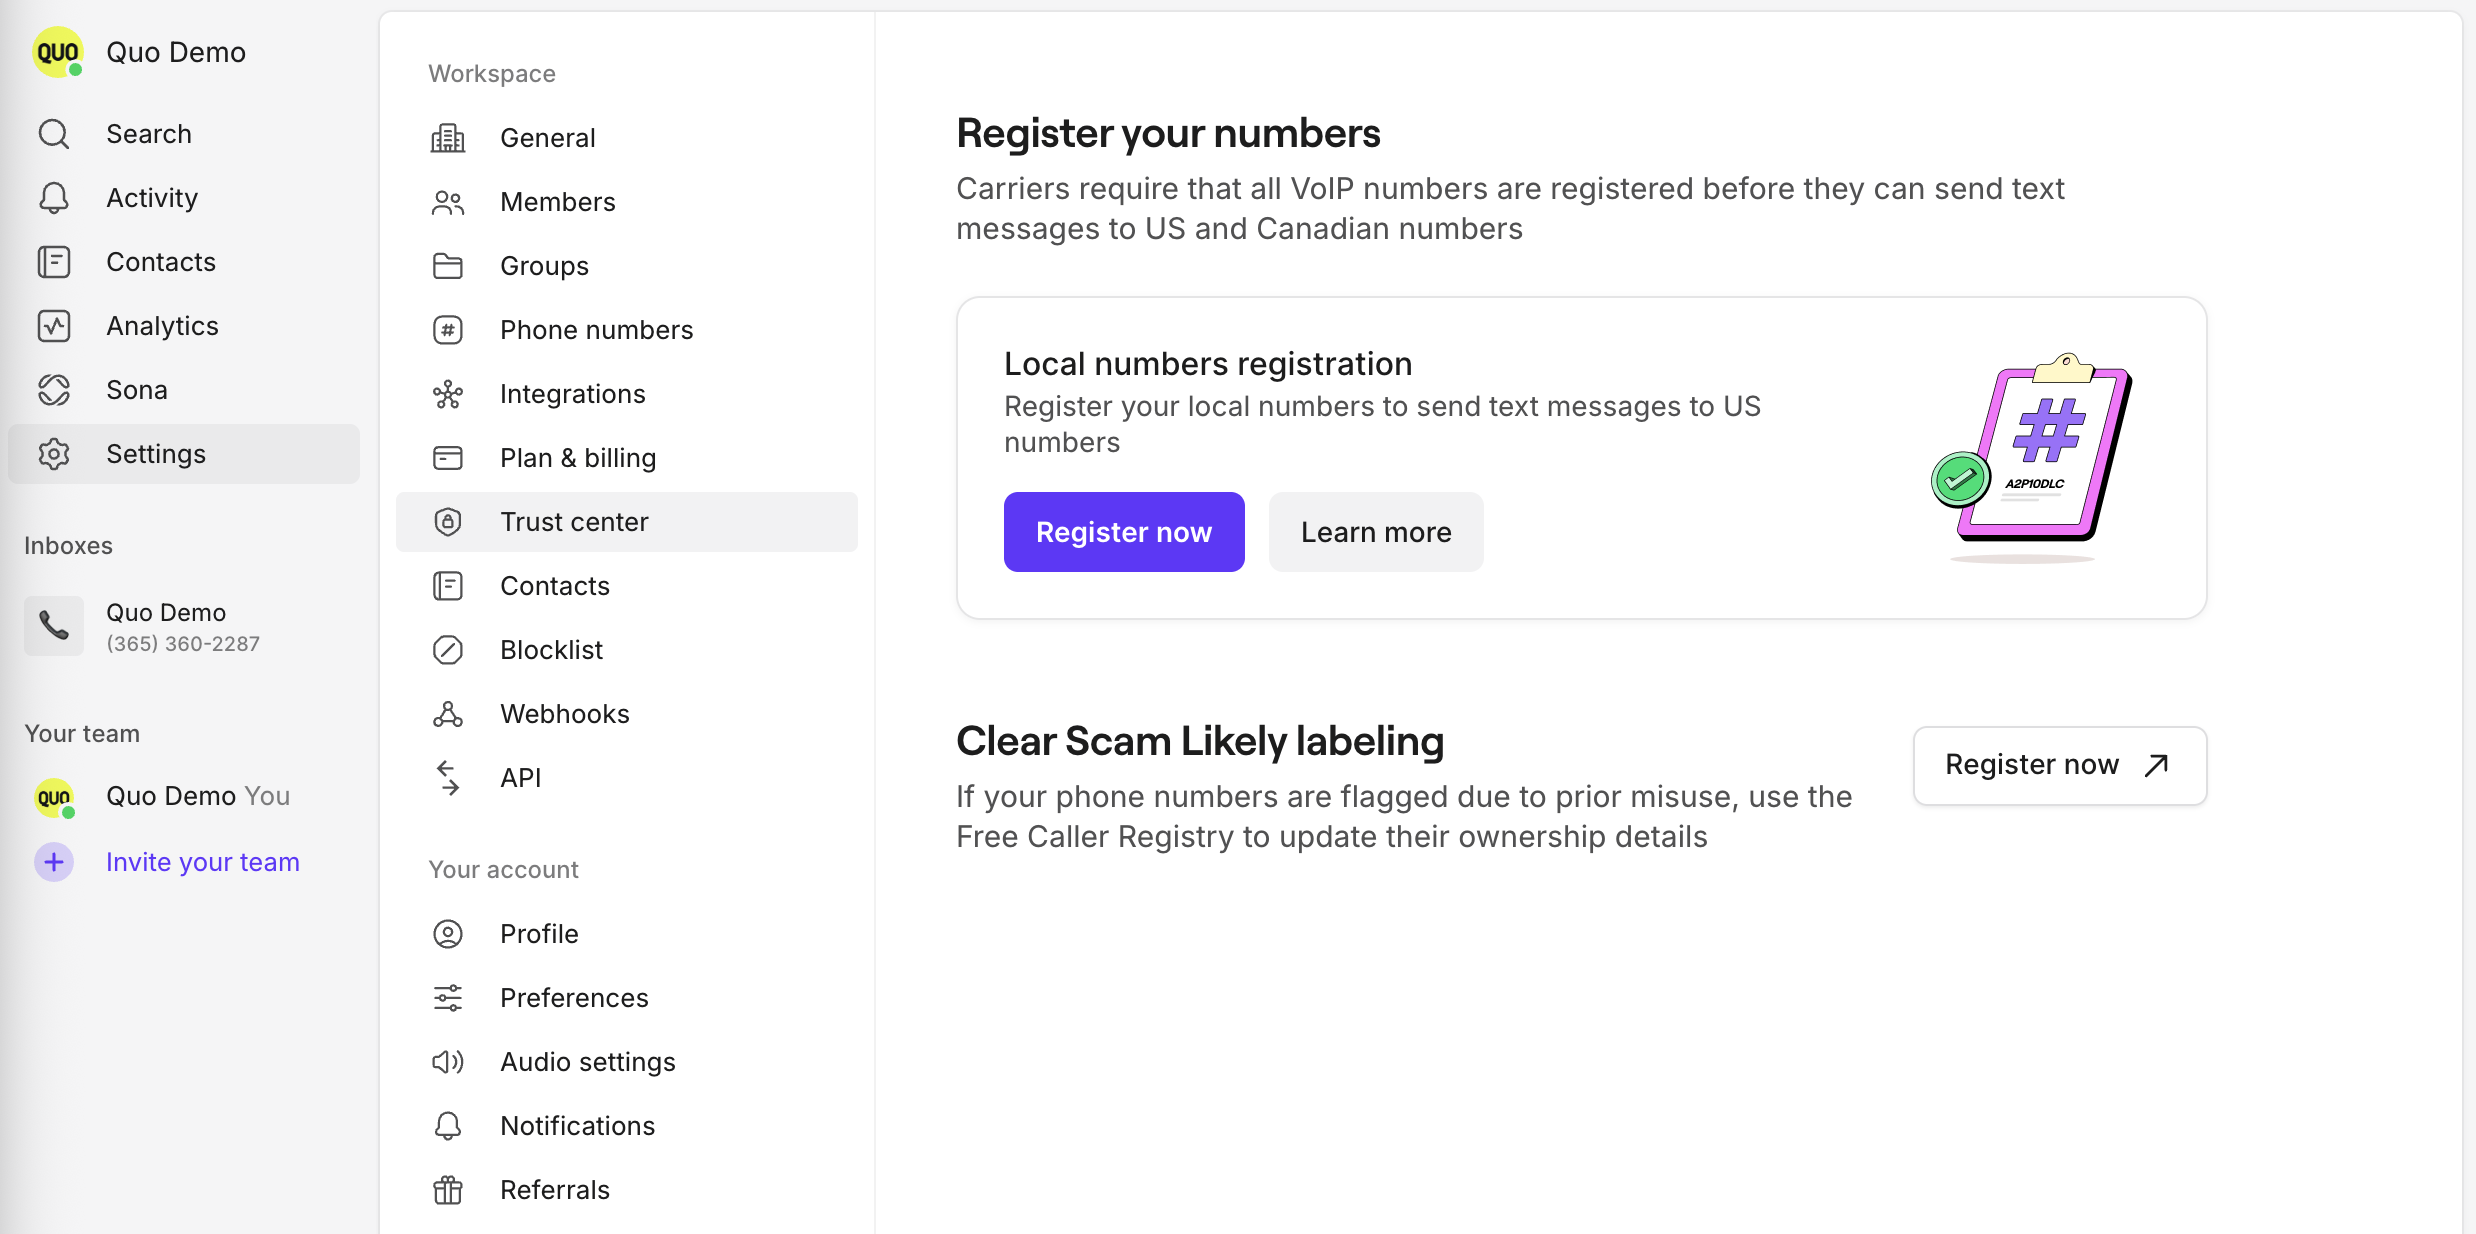Viewport: 2476px width, 1234px height.
Task: Select the Blocklist option
Action: click(x=551, y=649)
